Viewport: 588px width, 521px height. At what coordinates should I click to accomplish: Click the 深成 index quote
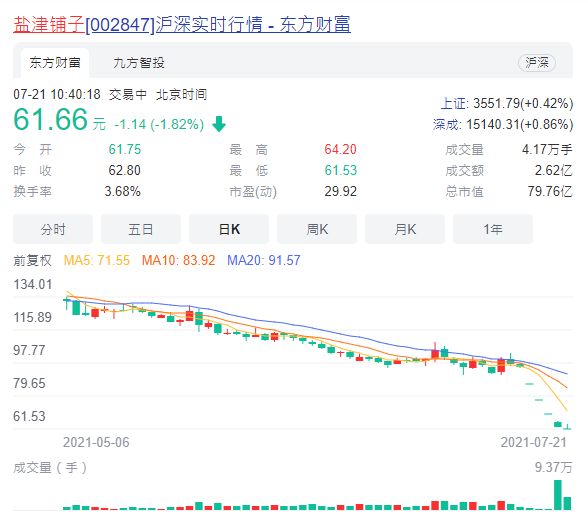[503, 125]
